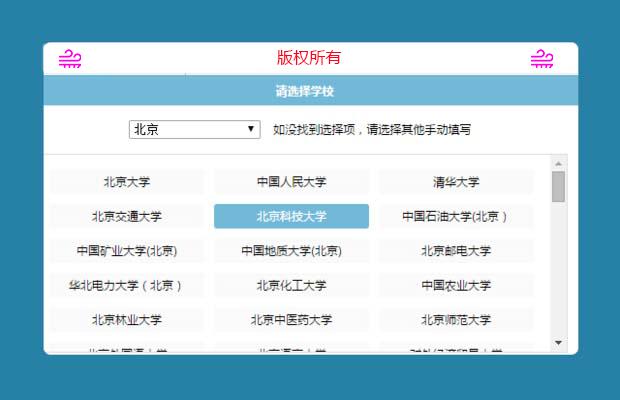This screenshot has width=620, height=400.
Task: Click the pink wind icon at top left
Action: coord(70,58)
